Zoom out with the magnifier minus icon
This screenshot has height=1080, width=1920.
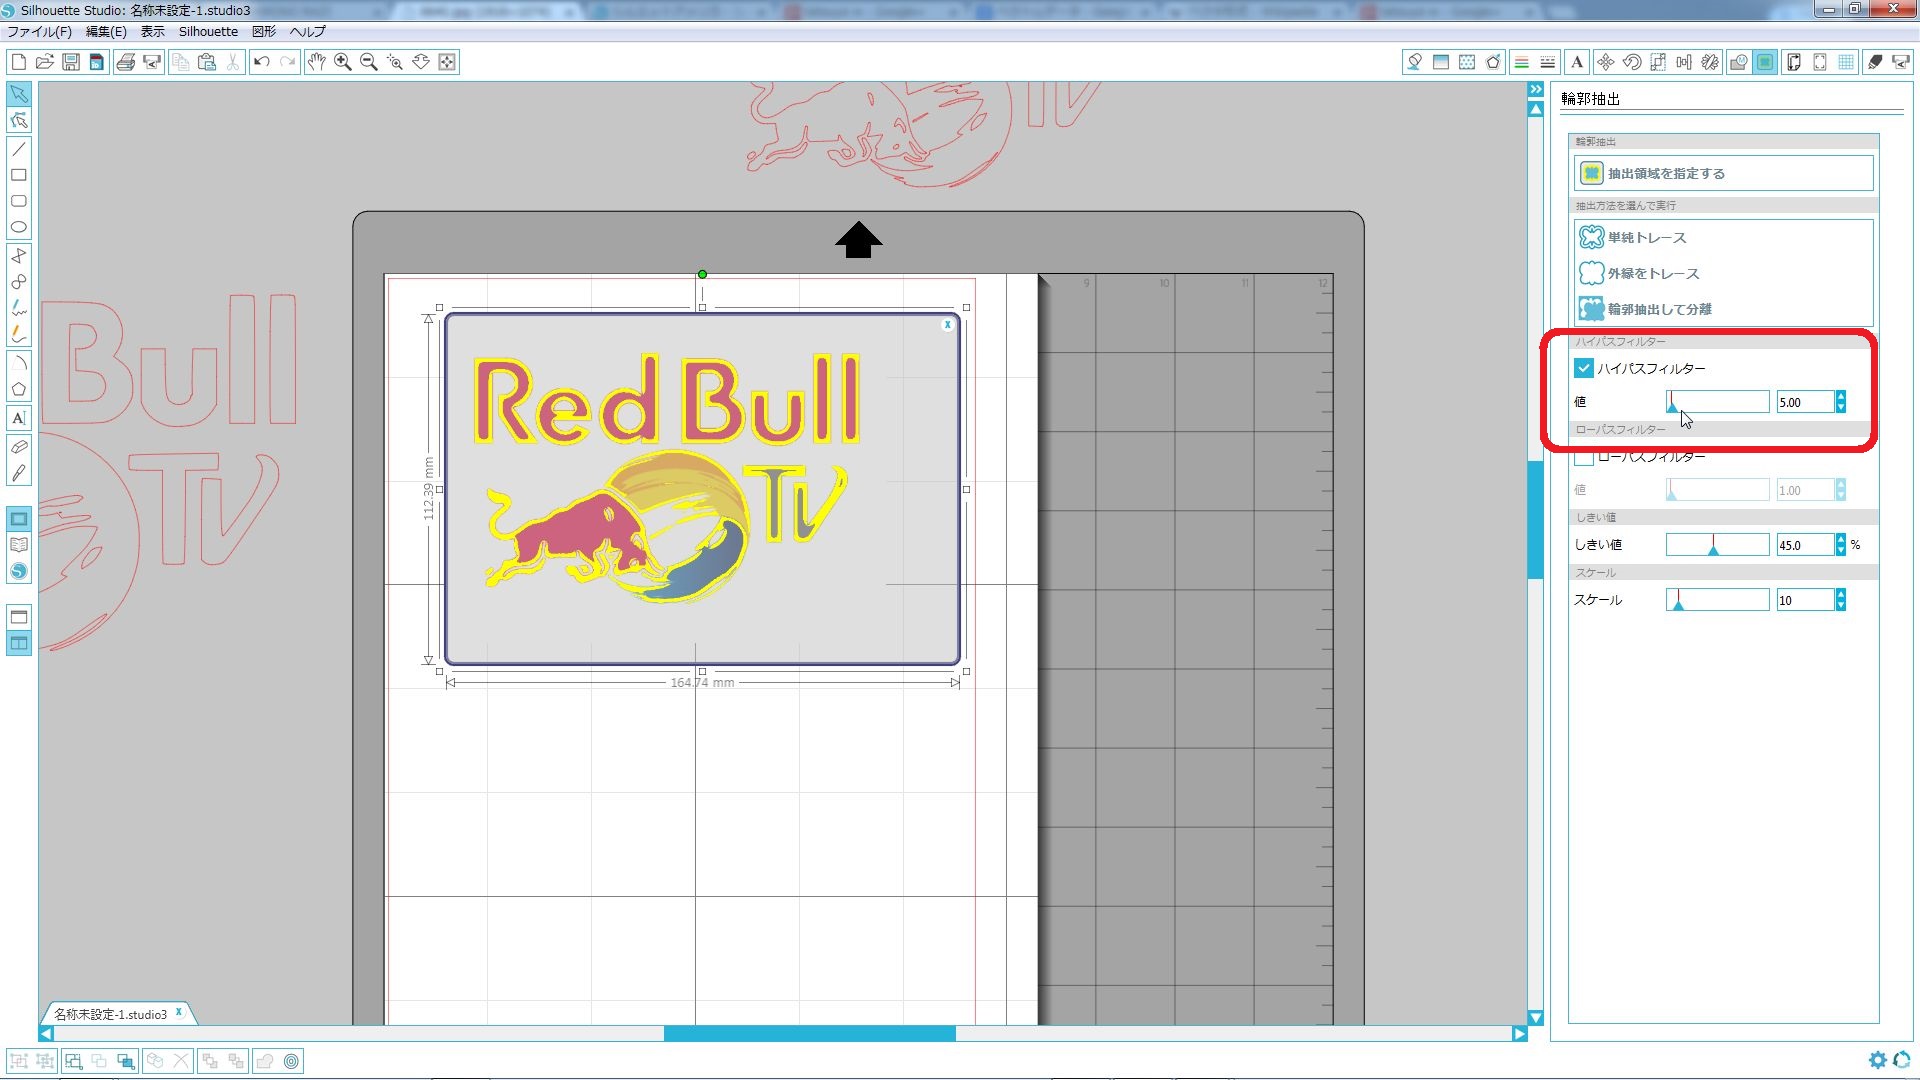click(x=369, y=62)
